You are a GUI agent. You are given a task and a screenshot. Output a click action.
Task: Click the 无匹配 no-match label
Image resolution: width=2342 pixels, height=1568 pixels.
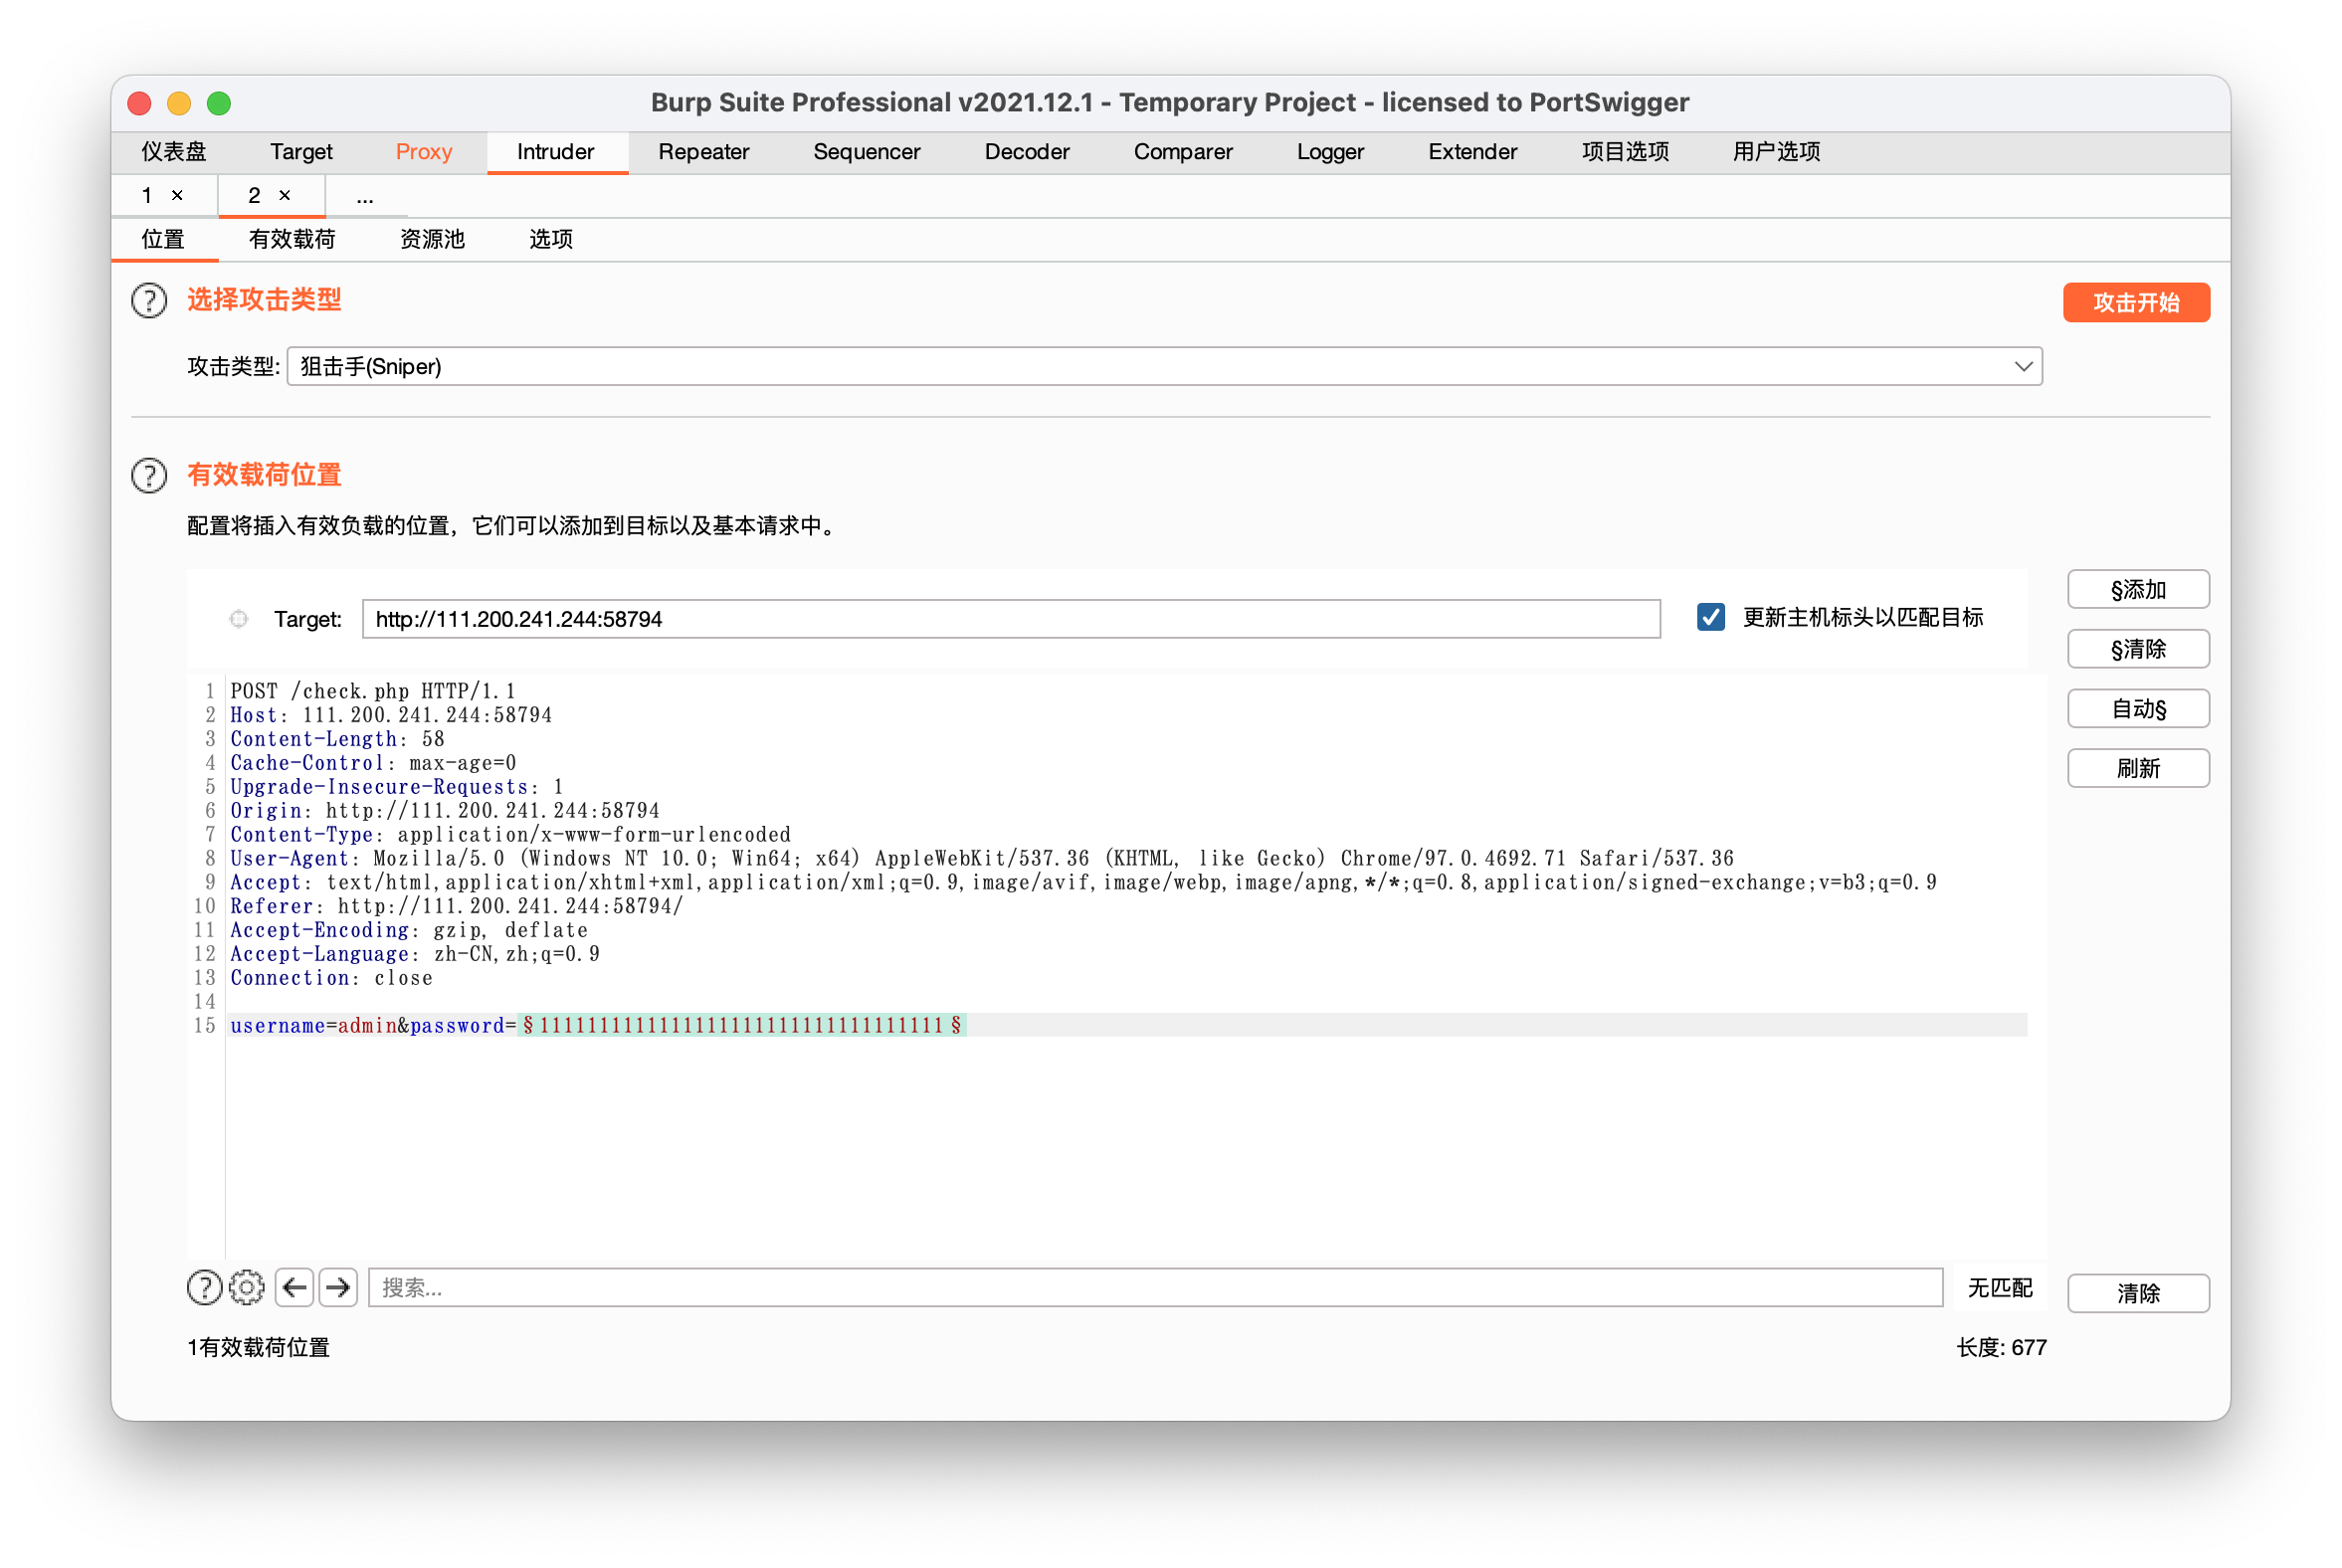pos(2000,1289)
